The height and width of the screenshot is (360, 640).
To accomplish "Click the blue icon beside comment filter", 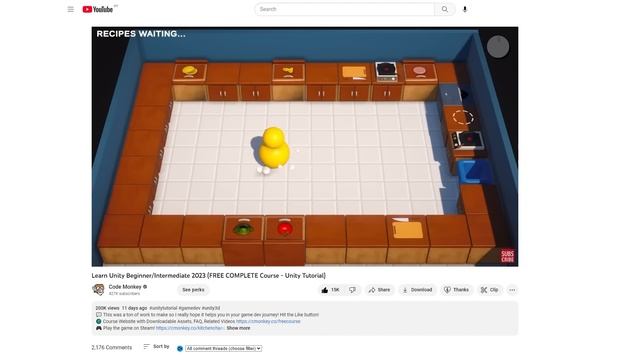I will point(180,348).
